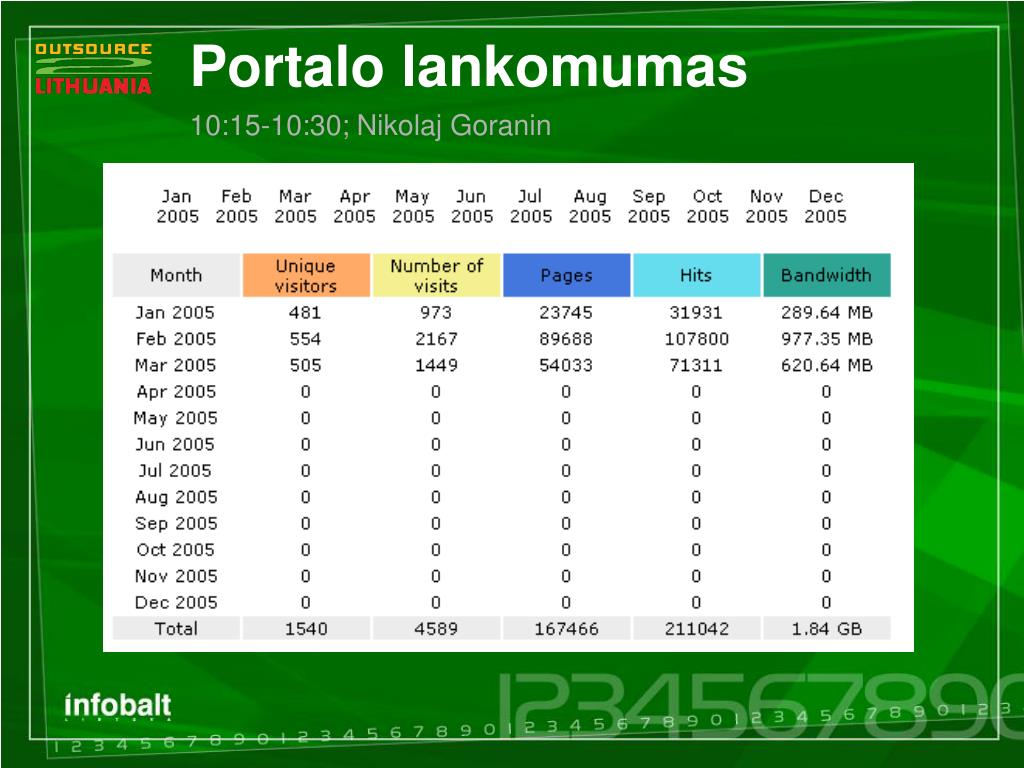Click unique visitors value 505

[x=305, y=365]
